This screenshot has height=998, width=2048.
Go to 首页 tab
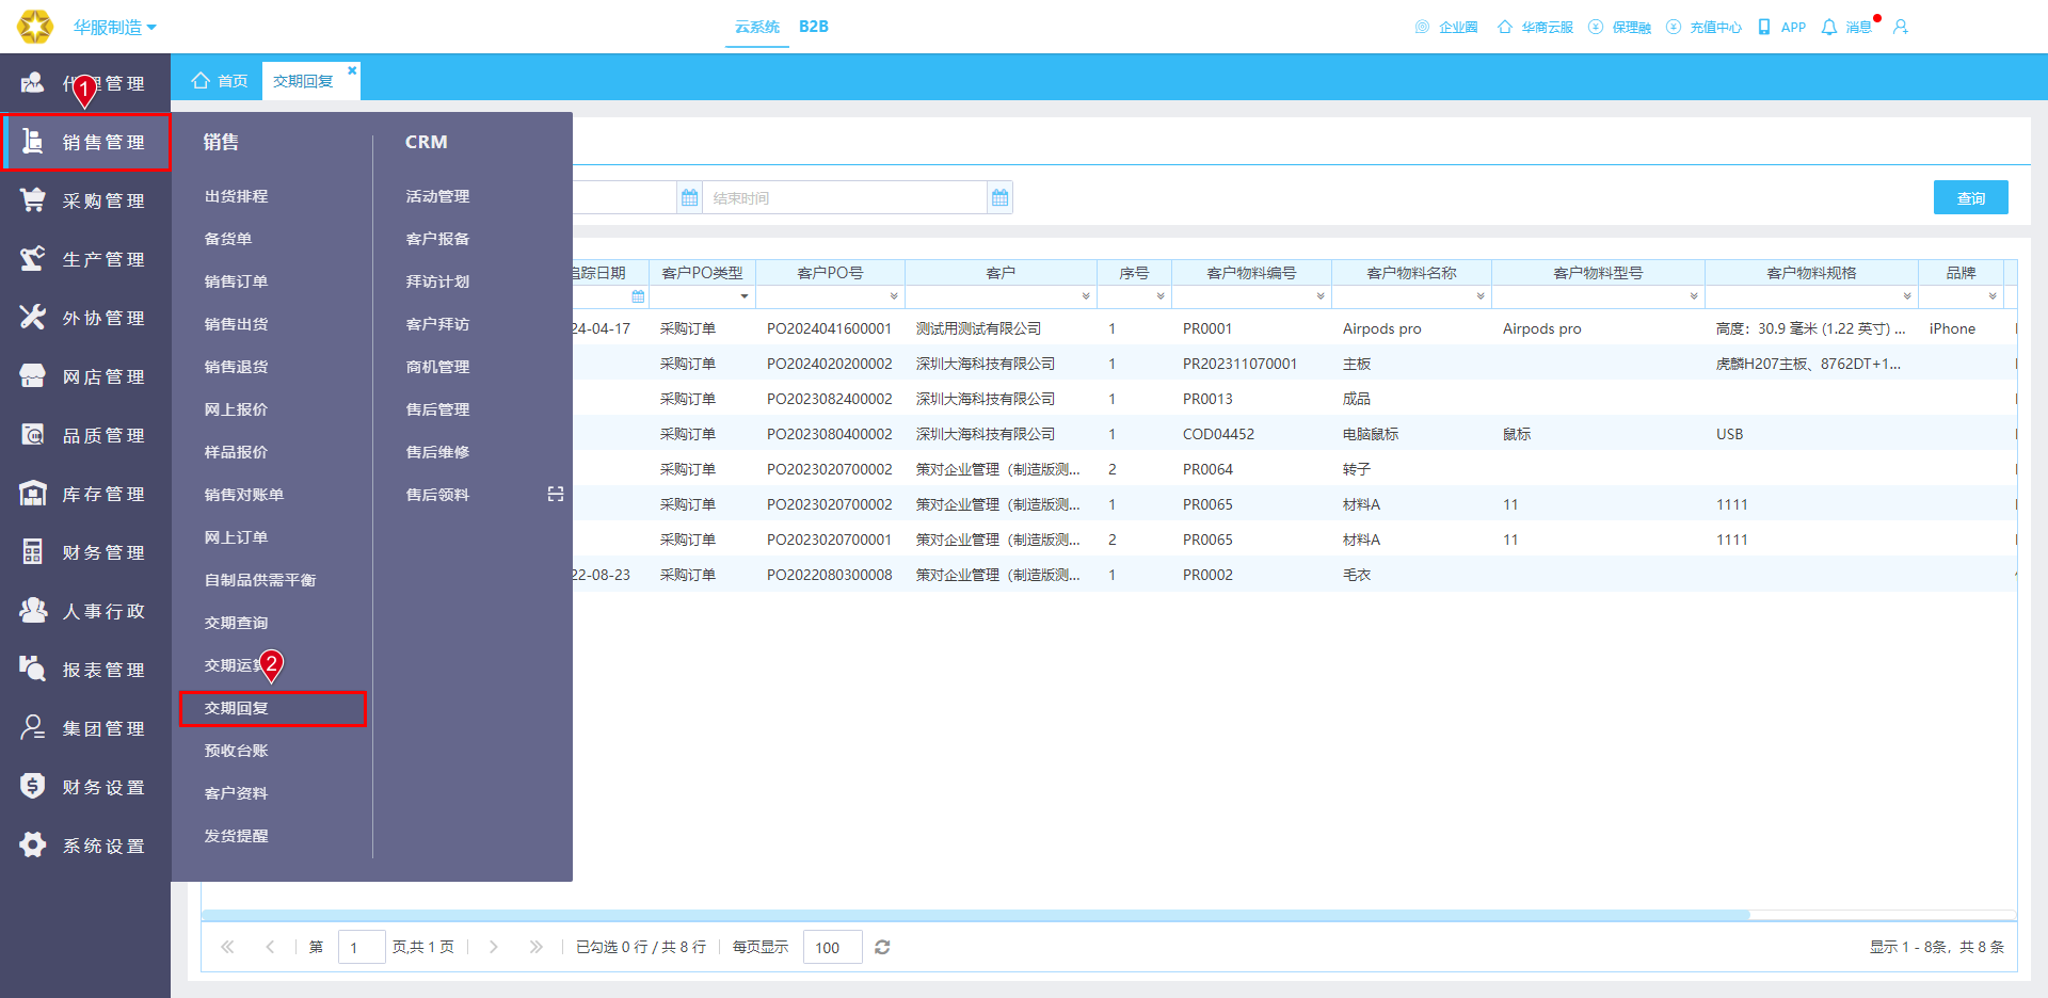220,81
